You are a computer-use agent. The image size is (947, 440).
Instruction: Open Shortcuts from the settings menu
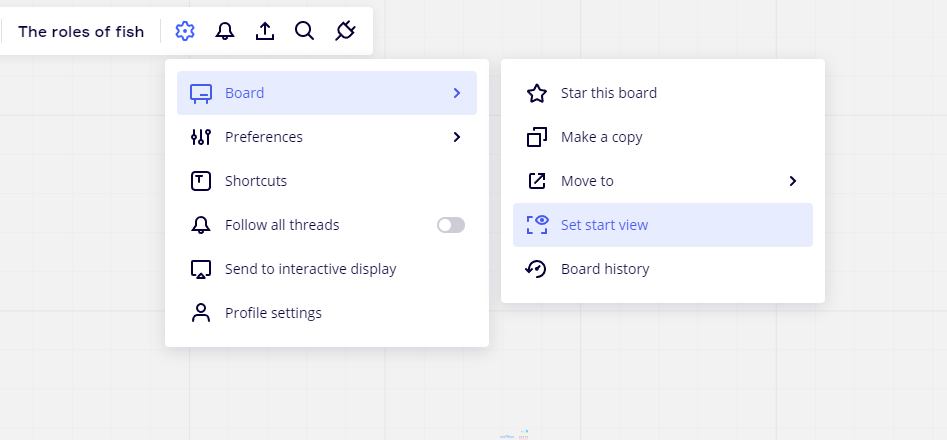256,181
